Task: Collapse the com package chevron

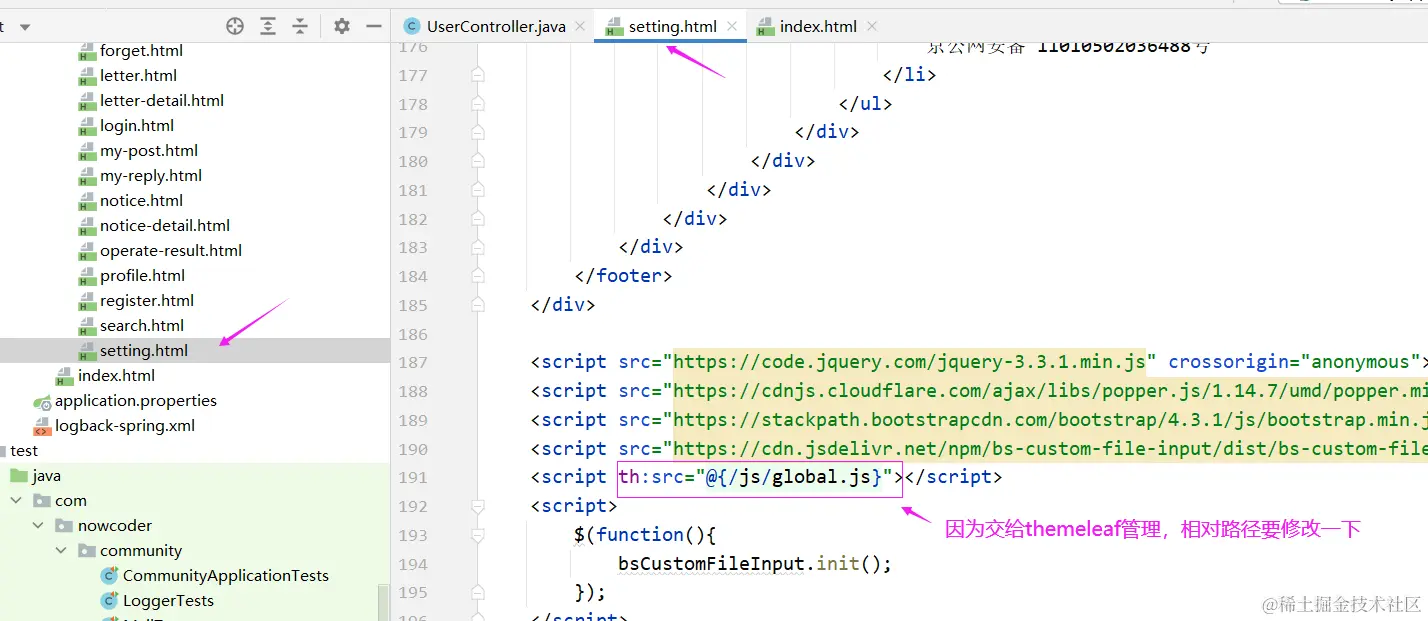Action: (16, 501)
